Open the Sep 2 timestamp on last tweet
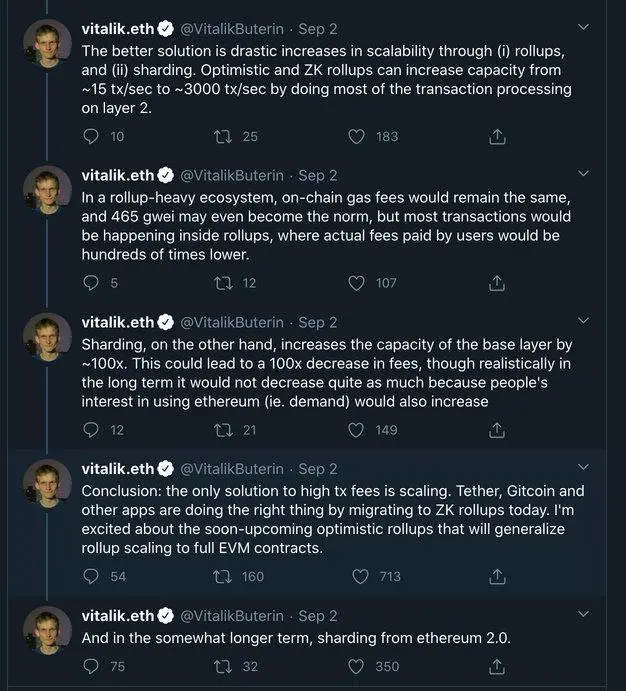 point(318,616)
